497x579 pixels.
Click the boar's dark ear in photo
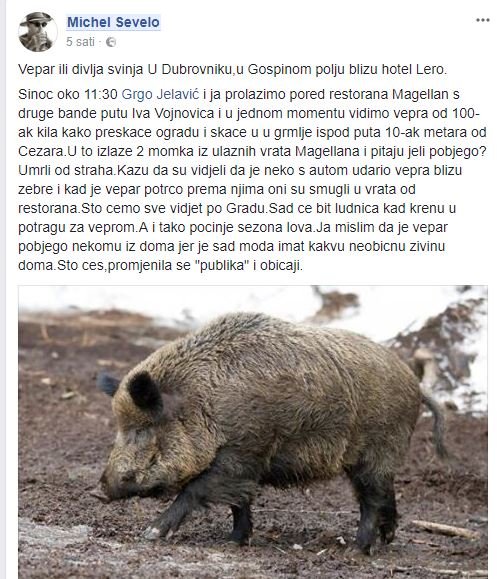click(x=144, y=392)
